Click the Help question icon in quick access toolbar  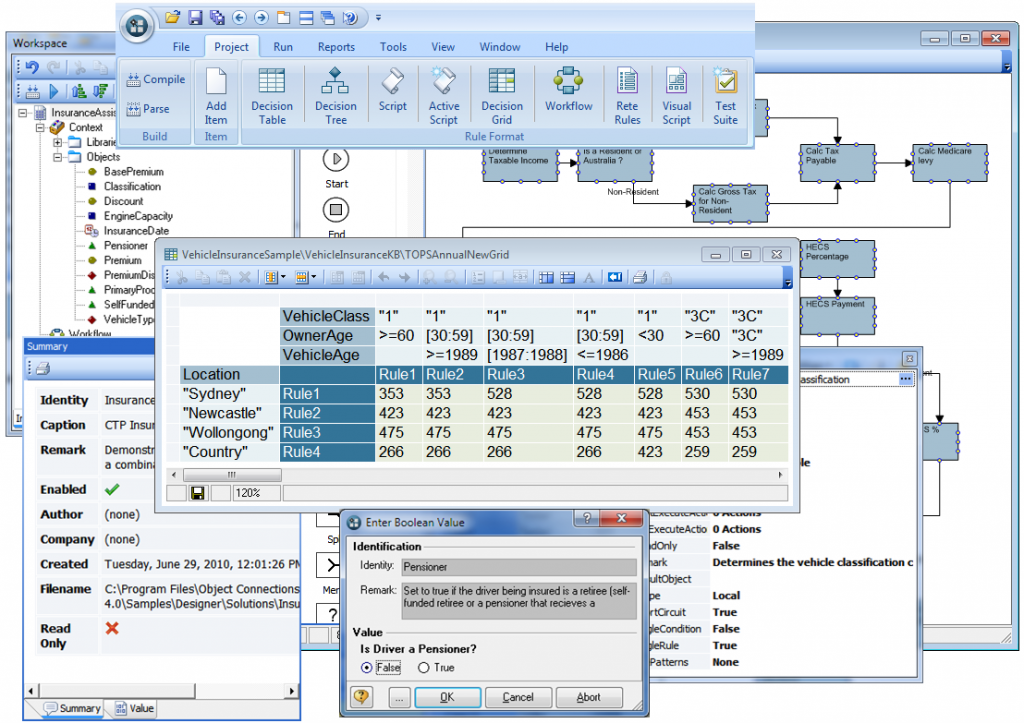pos(350,18)
